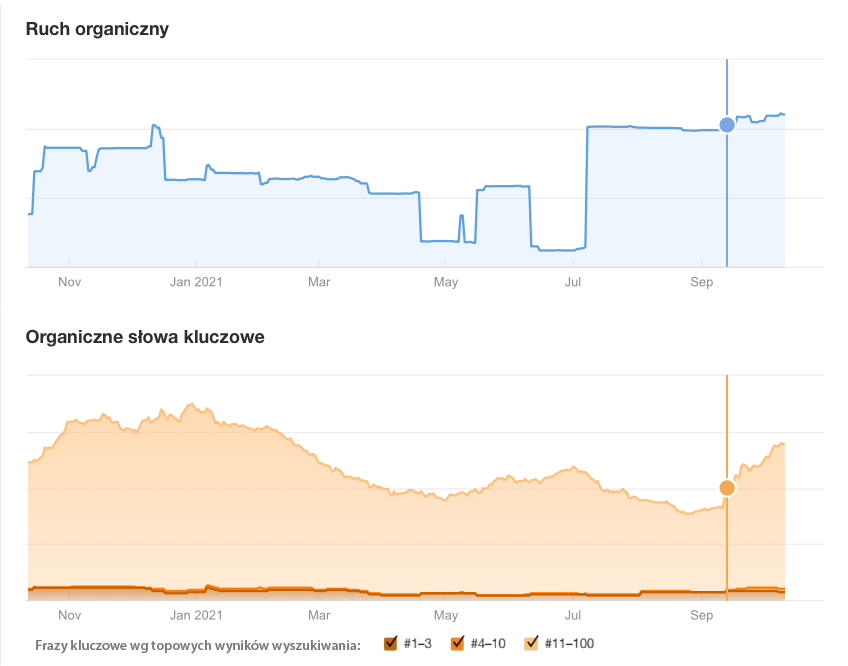The height and width of the screenshot is (666, 848).
Task: Disable the #11–100 keyword positions checkbox
Action: (532, 643)
